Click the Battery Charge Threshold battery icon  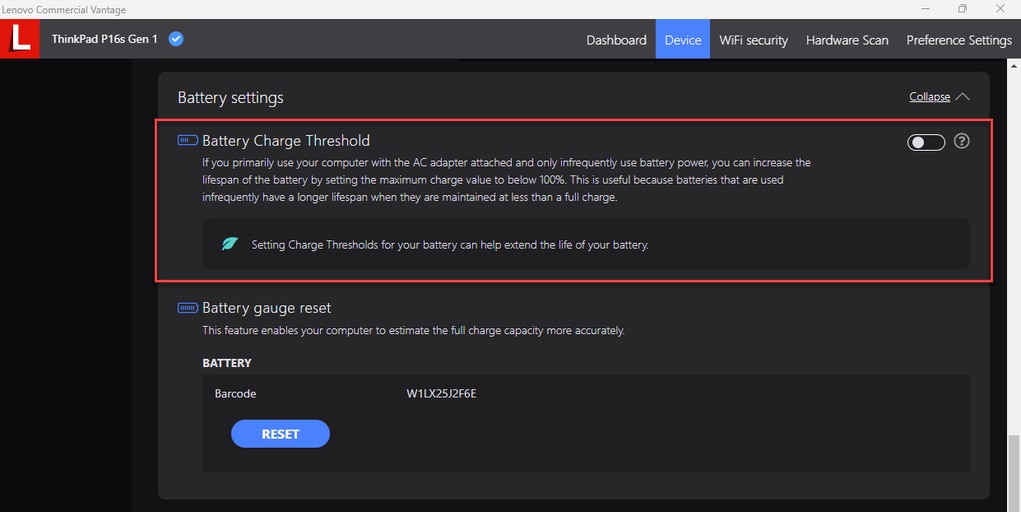[x=188, y=140]
